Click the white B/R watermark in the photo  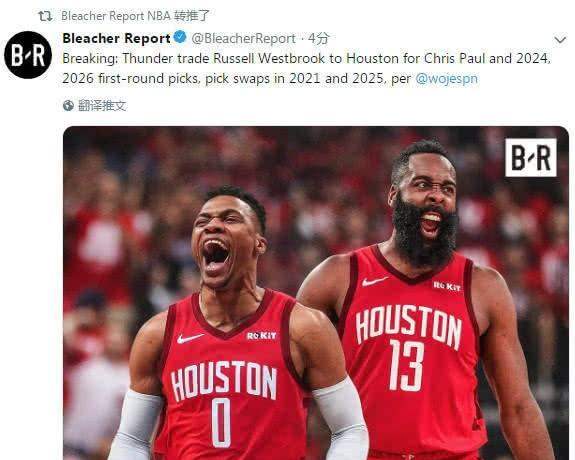531,157
